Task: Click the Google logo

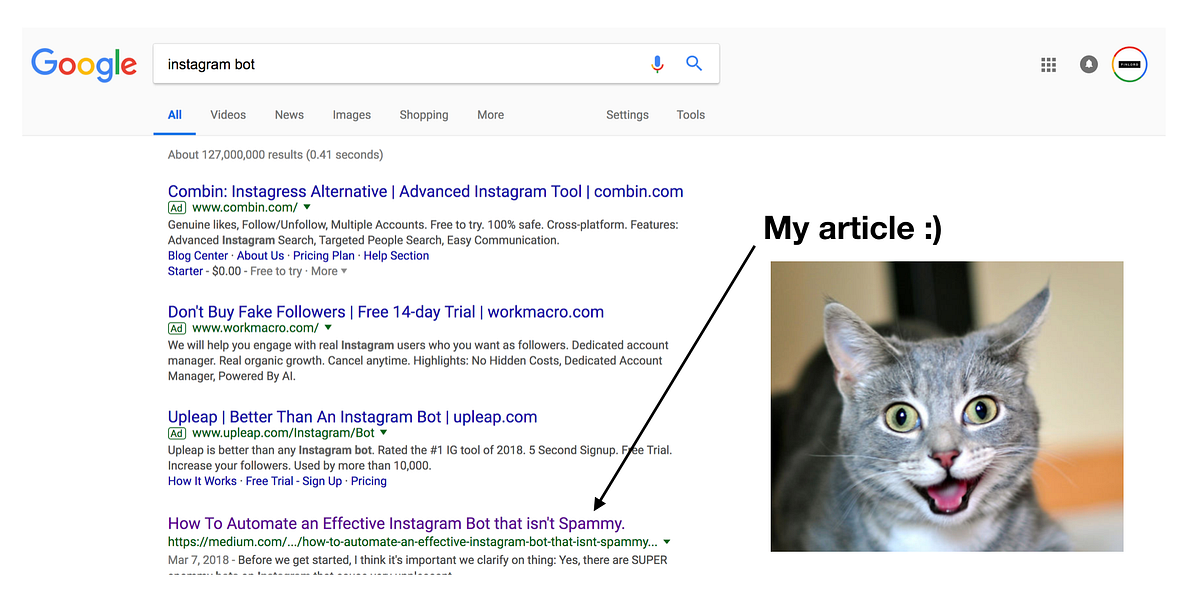Action: click(84, 64)
